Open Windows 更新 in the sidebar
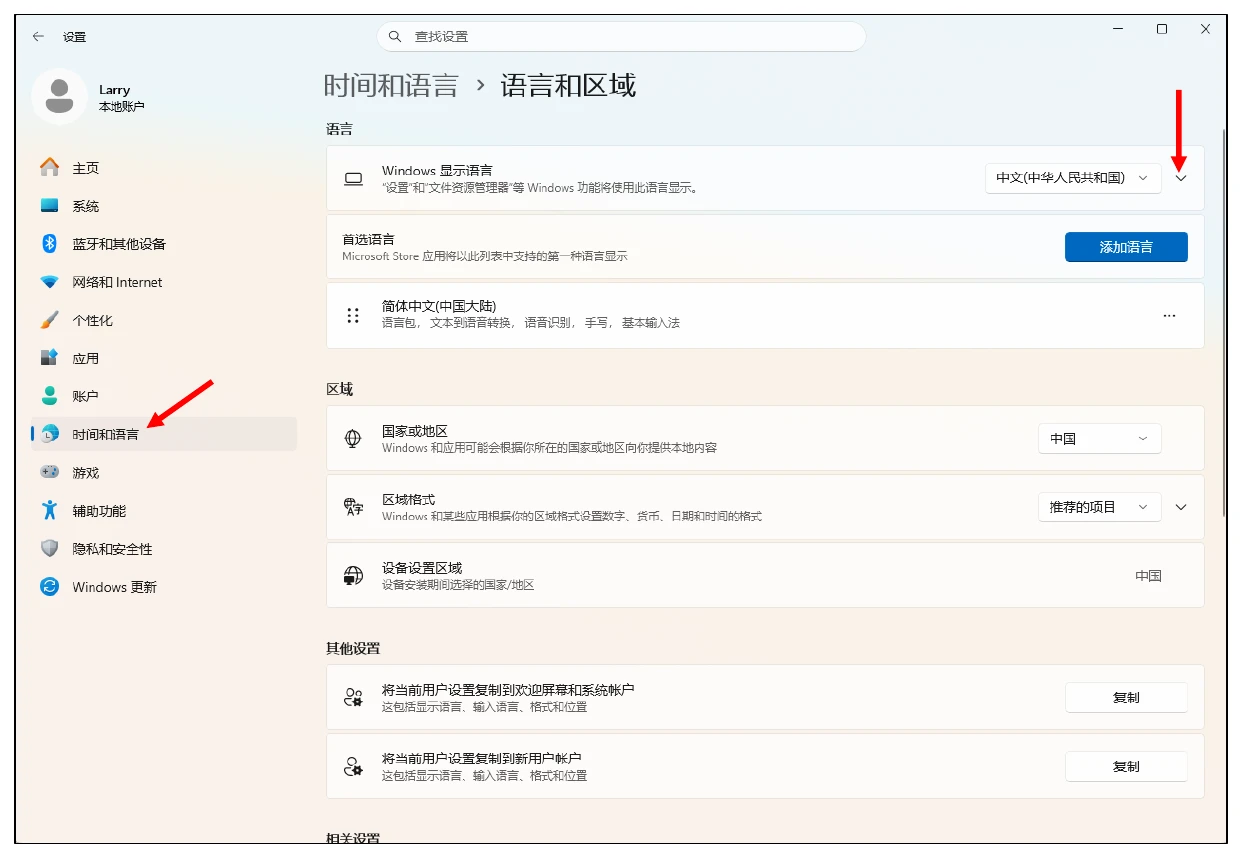 point(164,587)
